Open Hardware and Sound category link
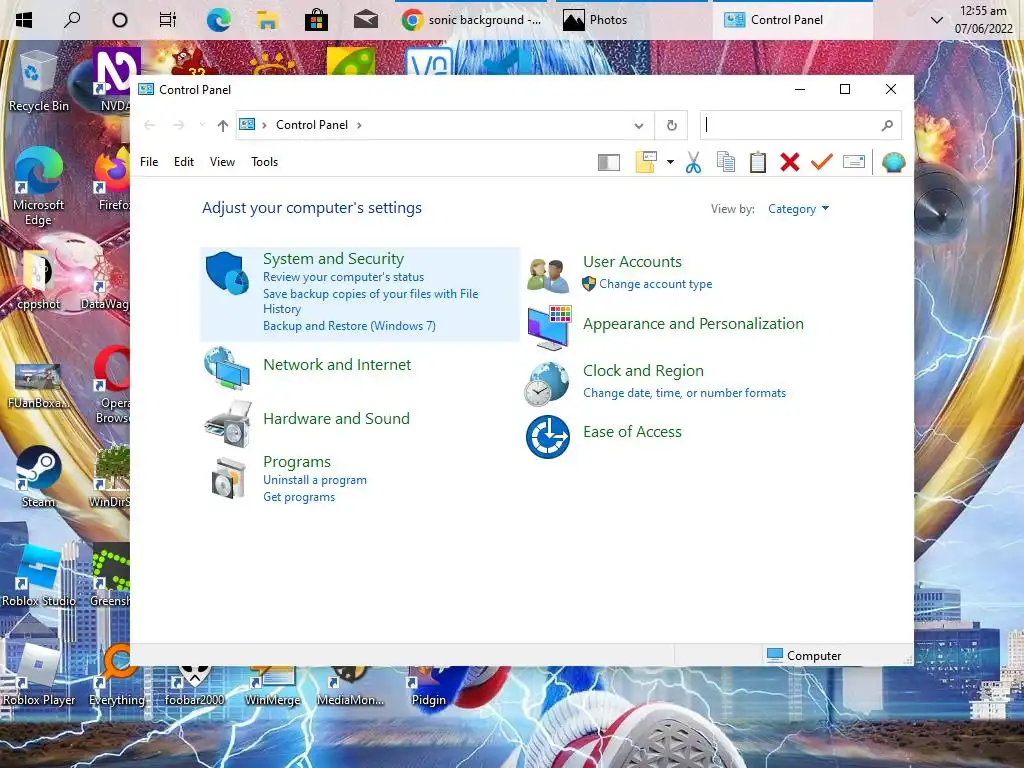 (x=336, y=419)
